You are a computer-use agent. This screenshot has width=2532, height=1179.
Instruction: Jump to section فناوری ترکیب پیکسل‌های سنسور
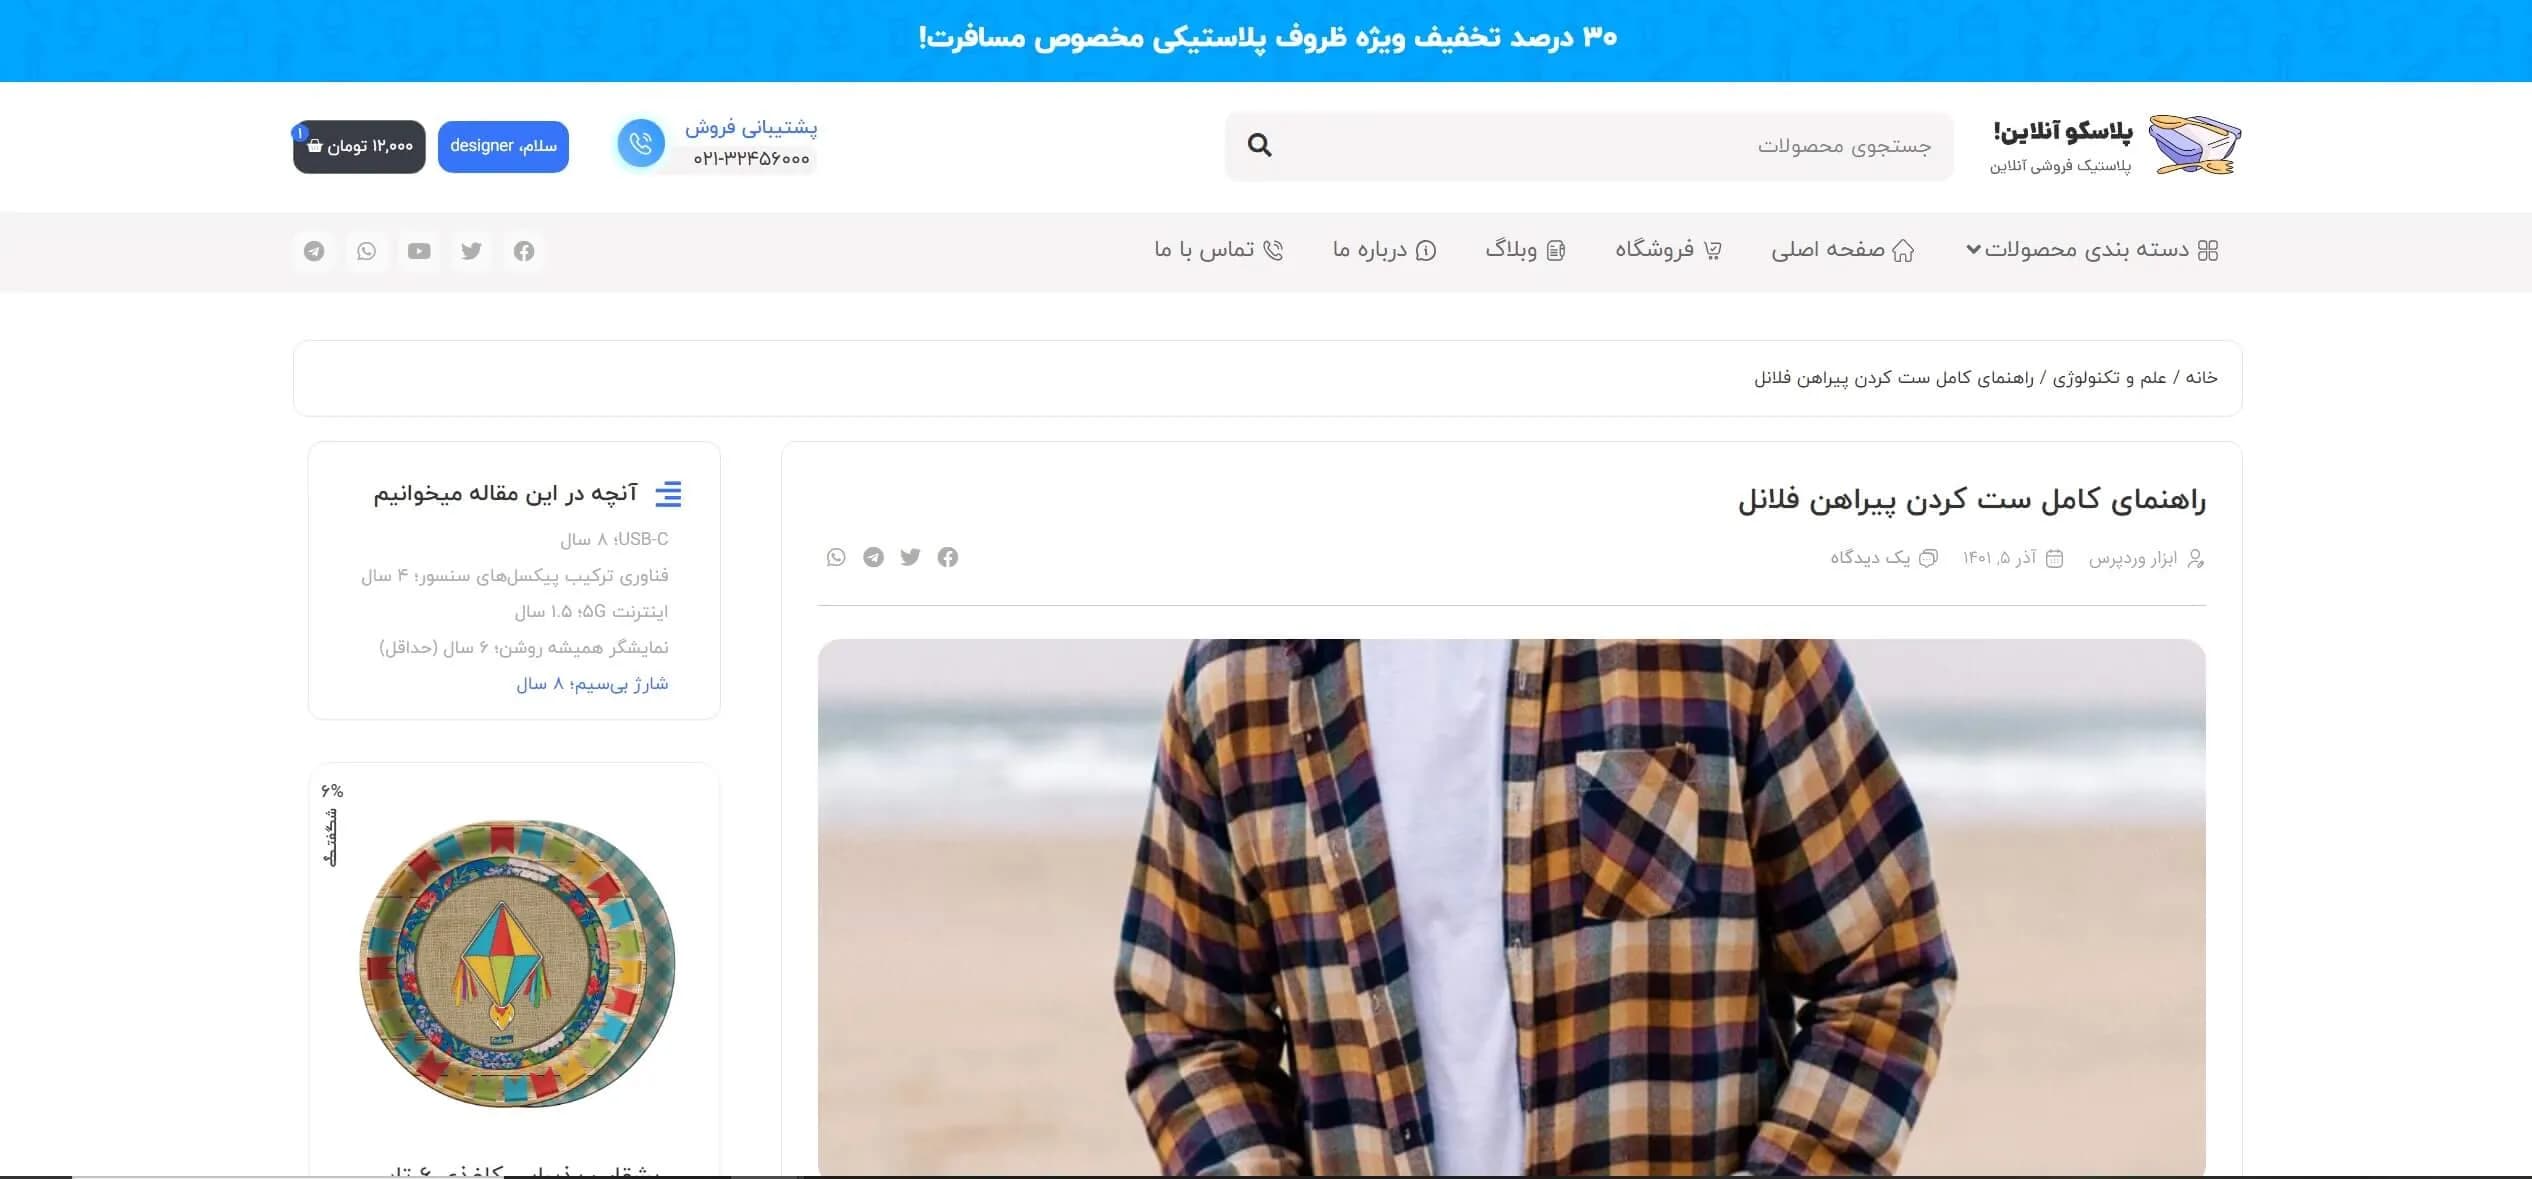click(x=514, y=575)
